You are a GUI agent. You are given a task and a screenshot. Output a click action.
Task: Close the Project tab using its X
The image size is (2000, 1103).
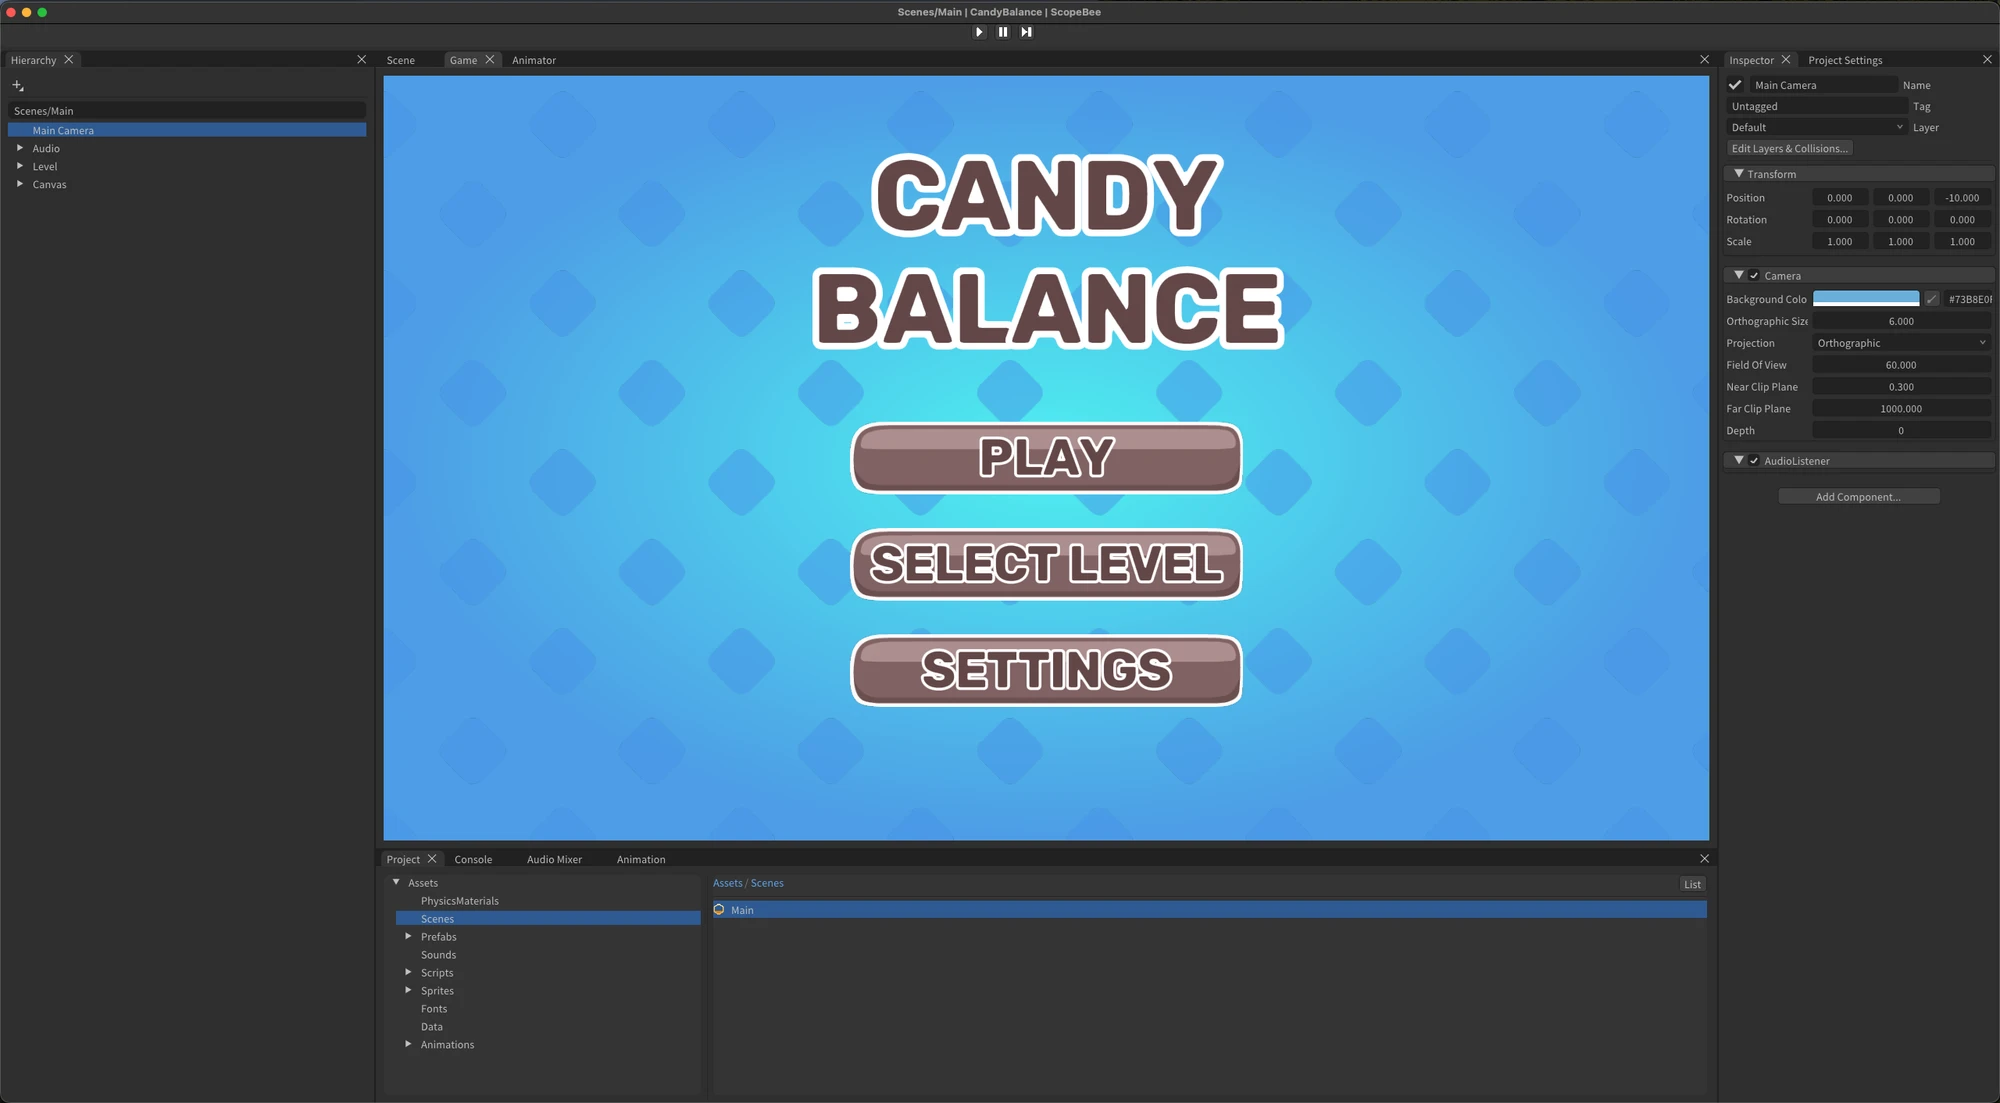[x=432, y=859]
